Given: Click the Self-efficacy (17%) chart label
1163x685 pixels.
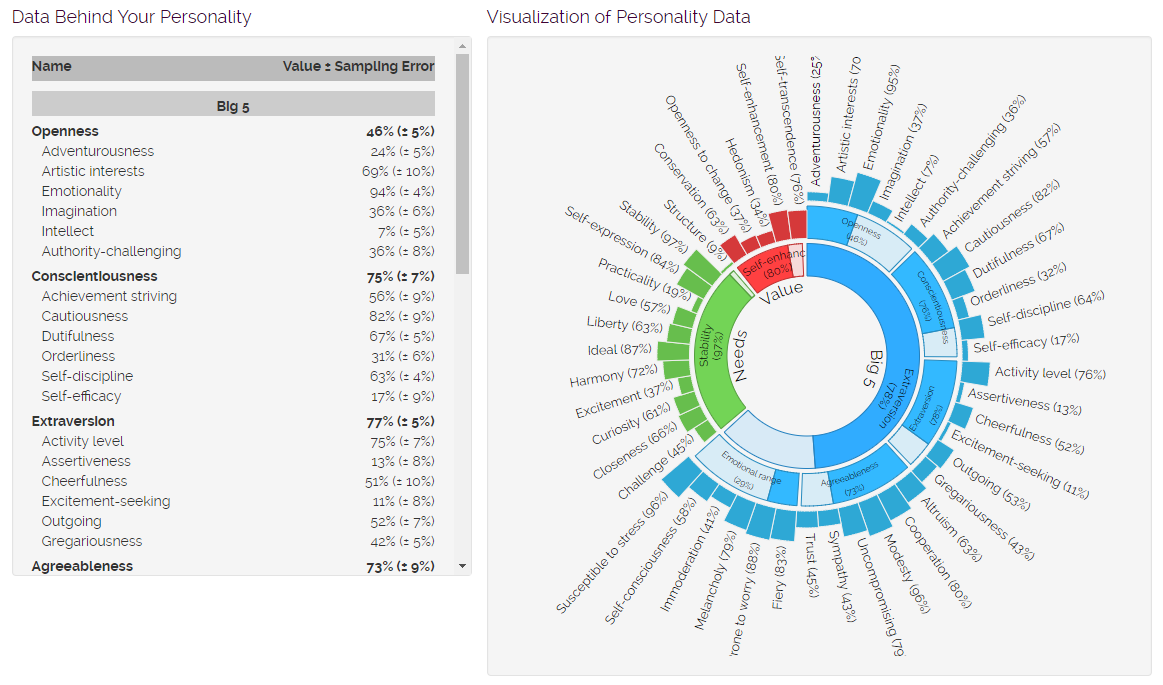Looking at the screenshot, I should click(x=1026, y=343).
